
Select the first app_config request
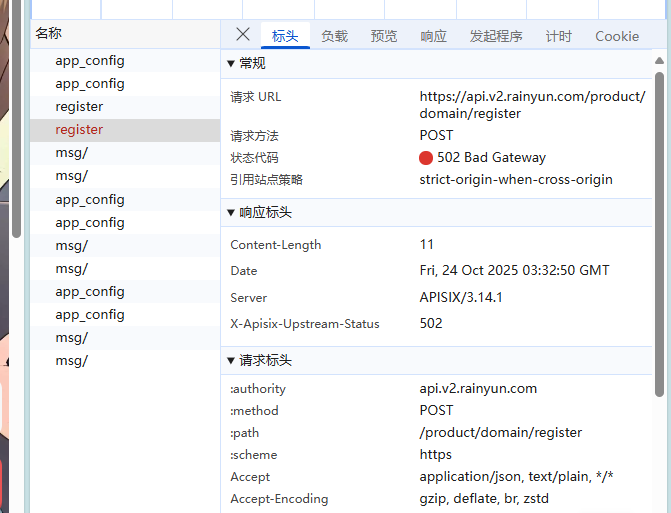tap(90, 60)
